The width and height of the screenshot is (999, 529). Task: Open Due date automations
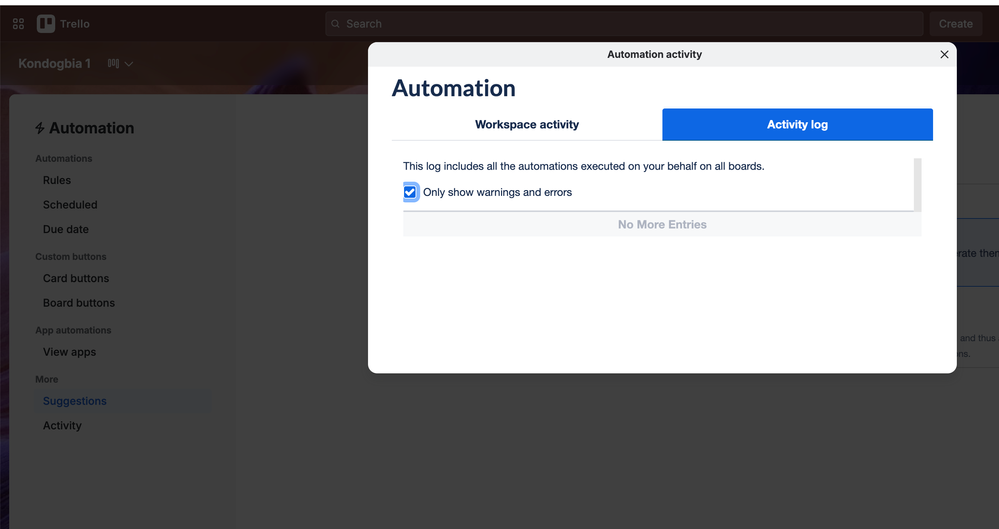[x=66, y=229]
